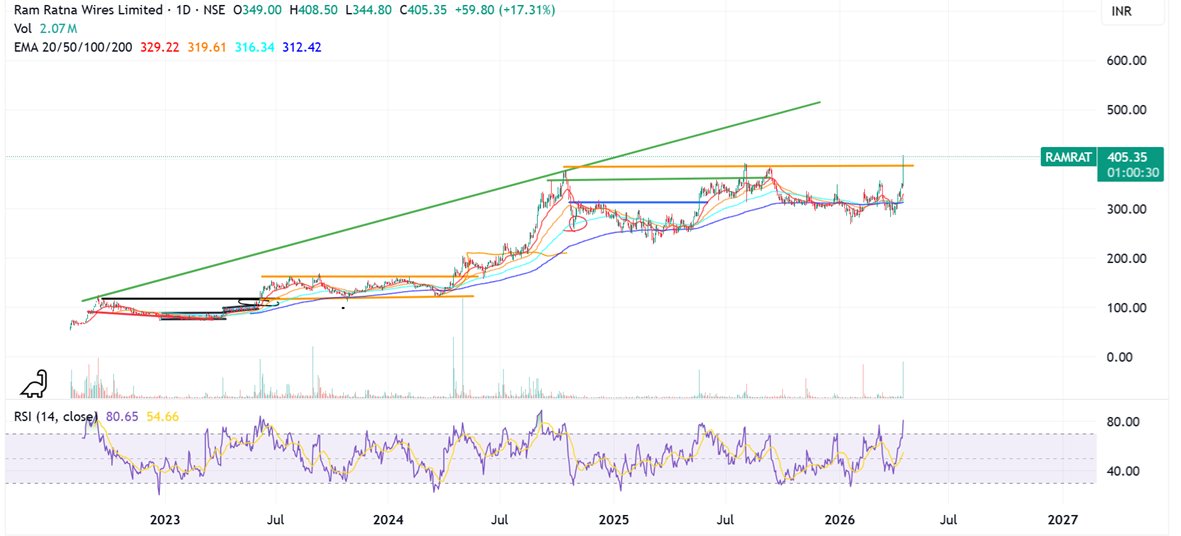This screenshot has height=536, width=1181.
Task: Click the 2025 time axis label
Action: 614,520
